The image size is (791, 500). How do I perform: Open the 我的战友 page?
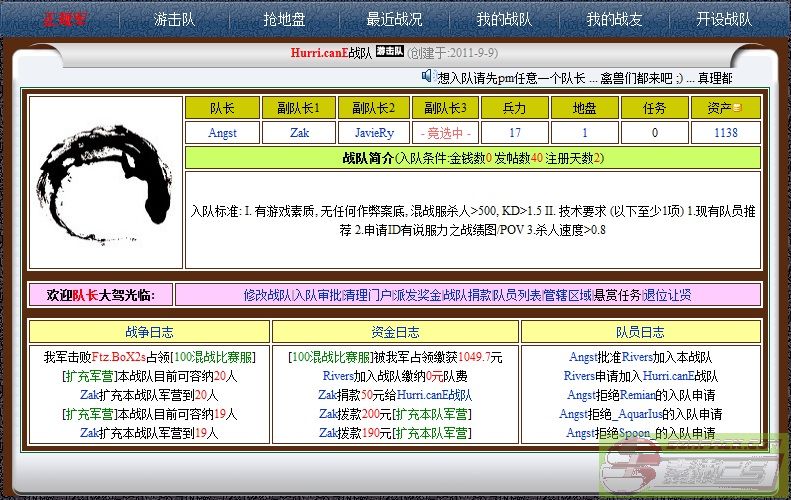(613, 19)
